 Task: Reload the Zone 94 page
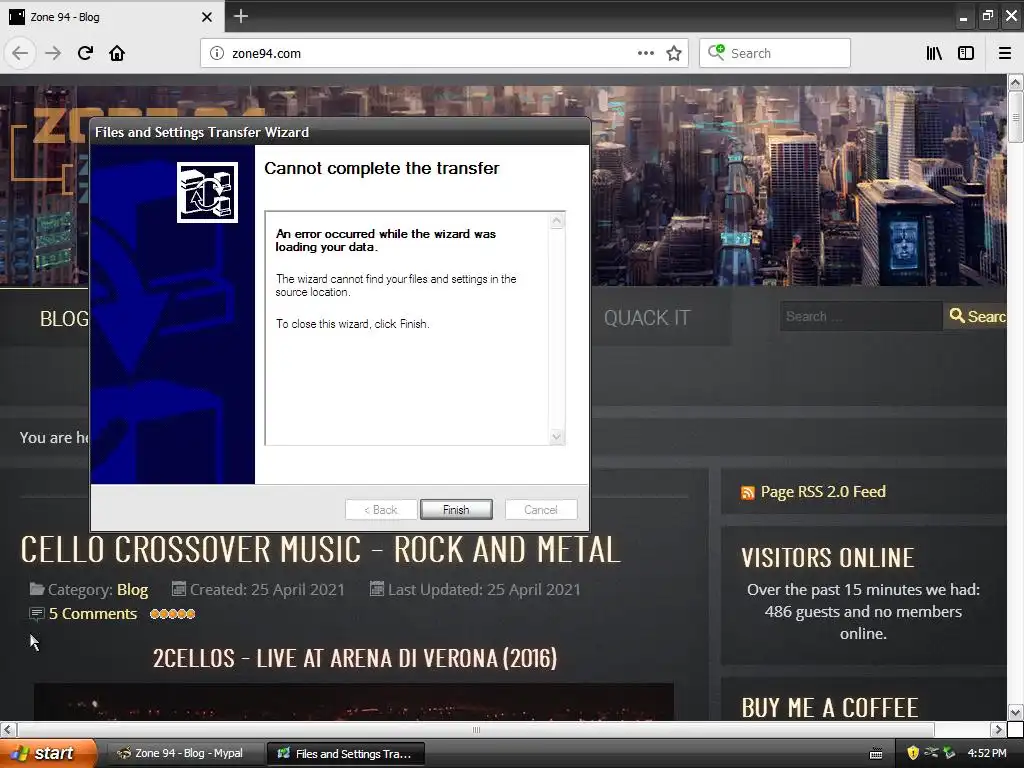[x=85, y=53]
